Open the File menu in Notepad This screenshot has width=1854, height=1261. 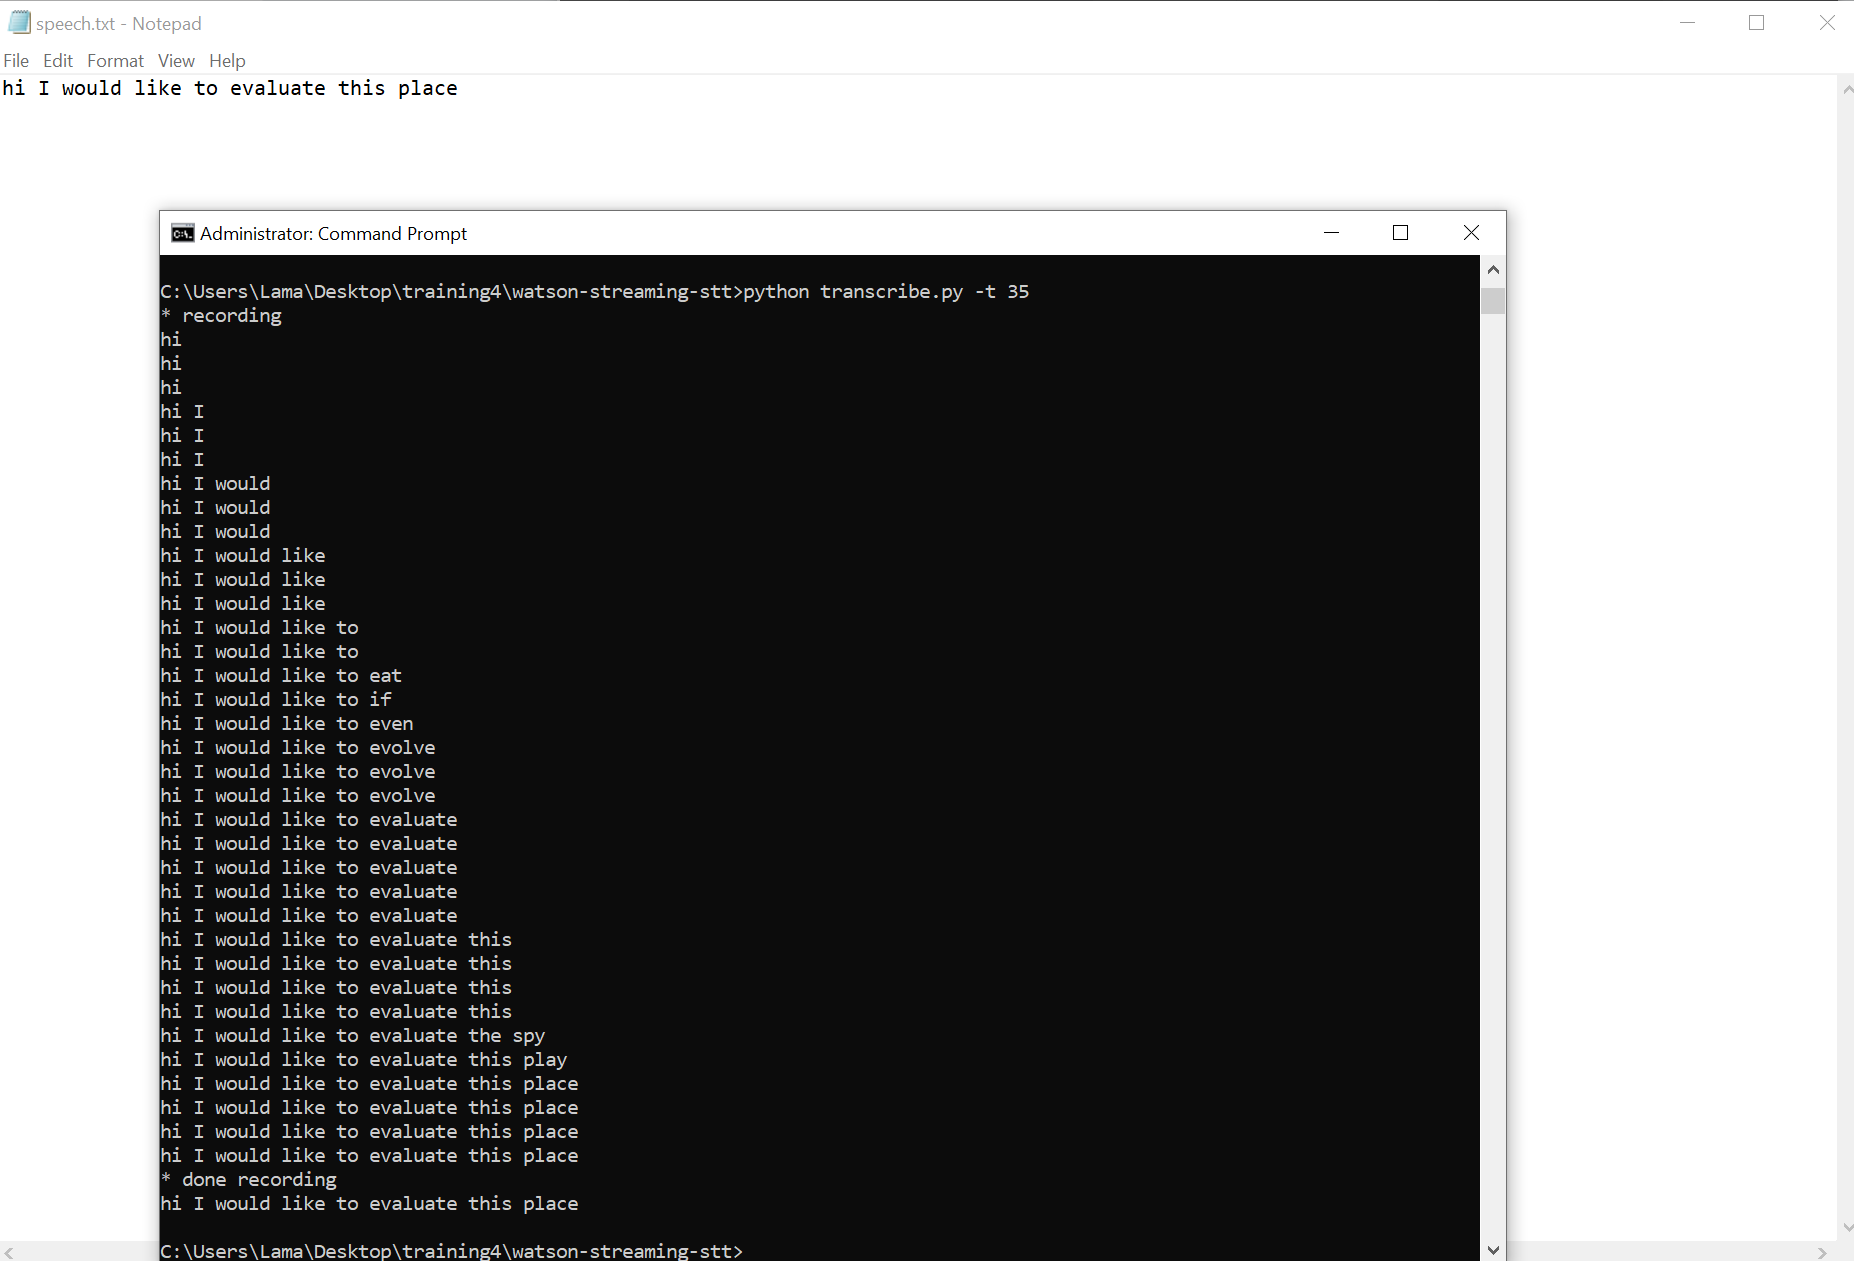tap(16, 61)
